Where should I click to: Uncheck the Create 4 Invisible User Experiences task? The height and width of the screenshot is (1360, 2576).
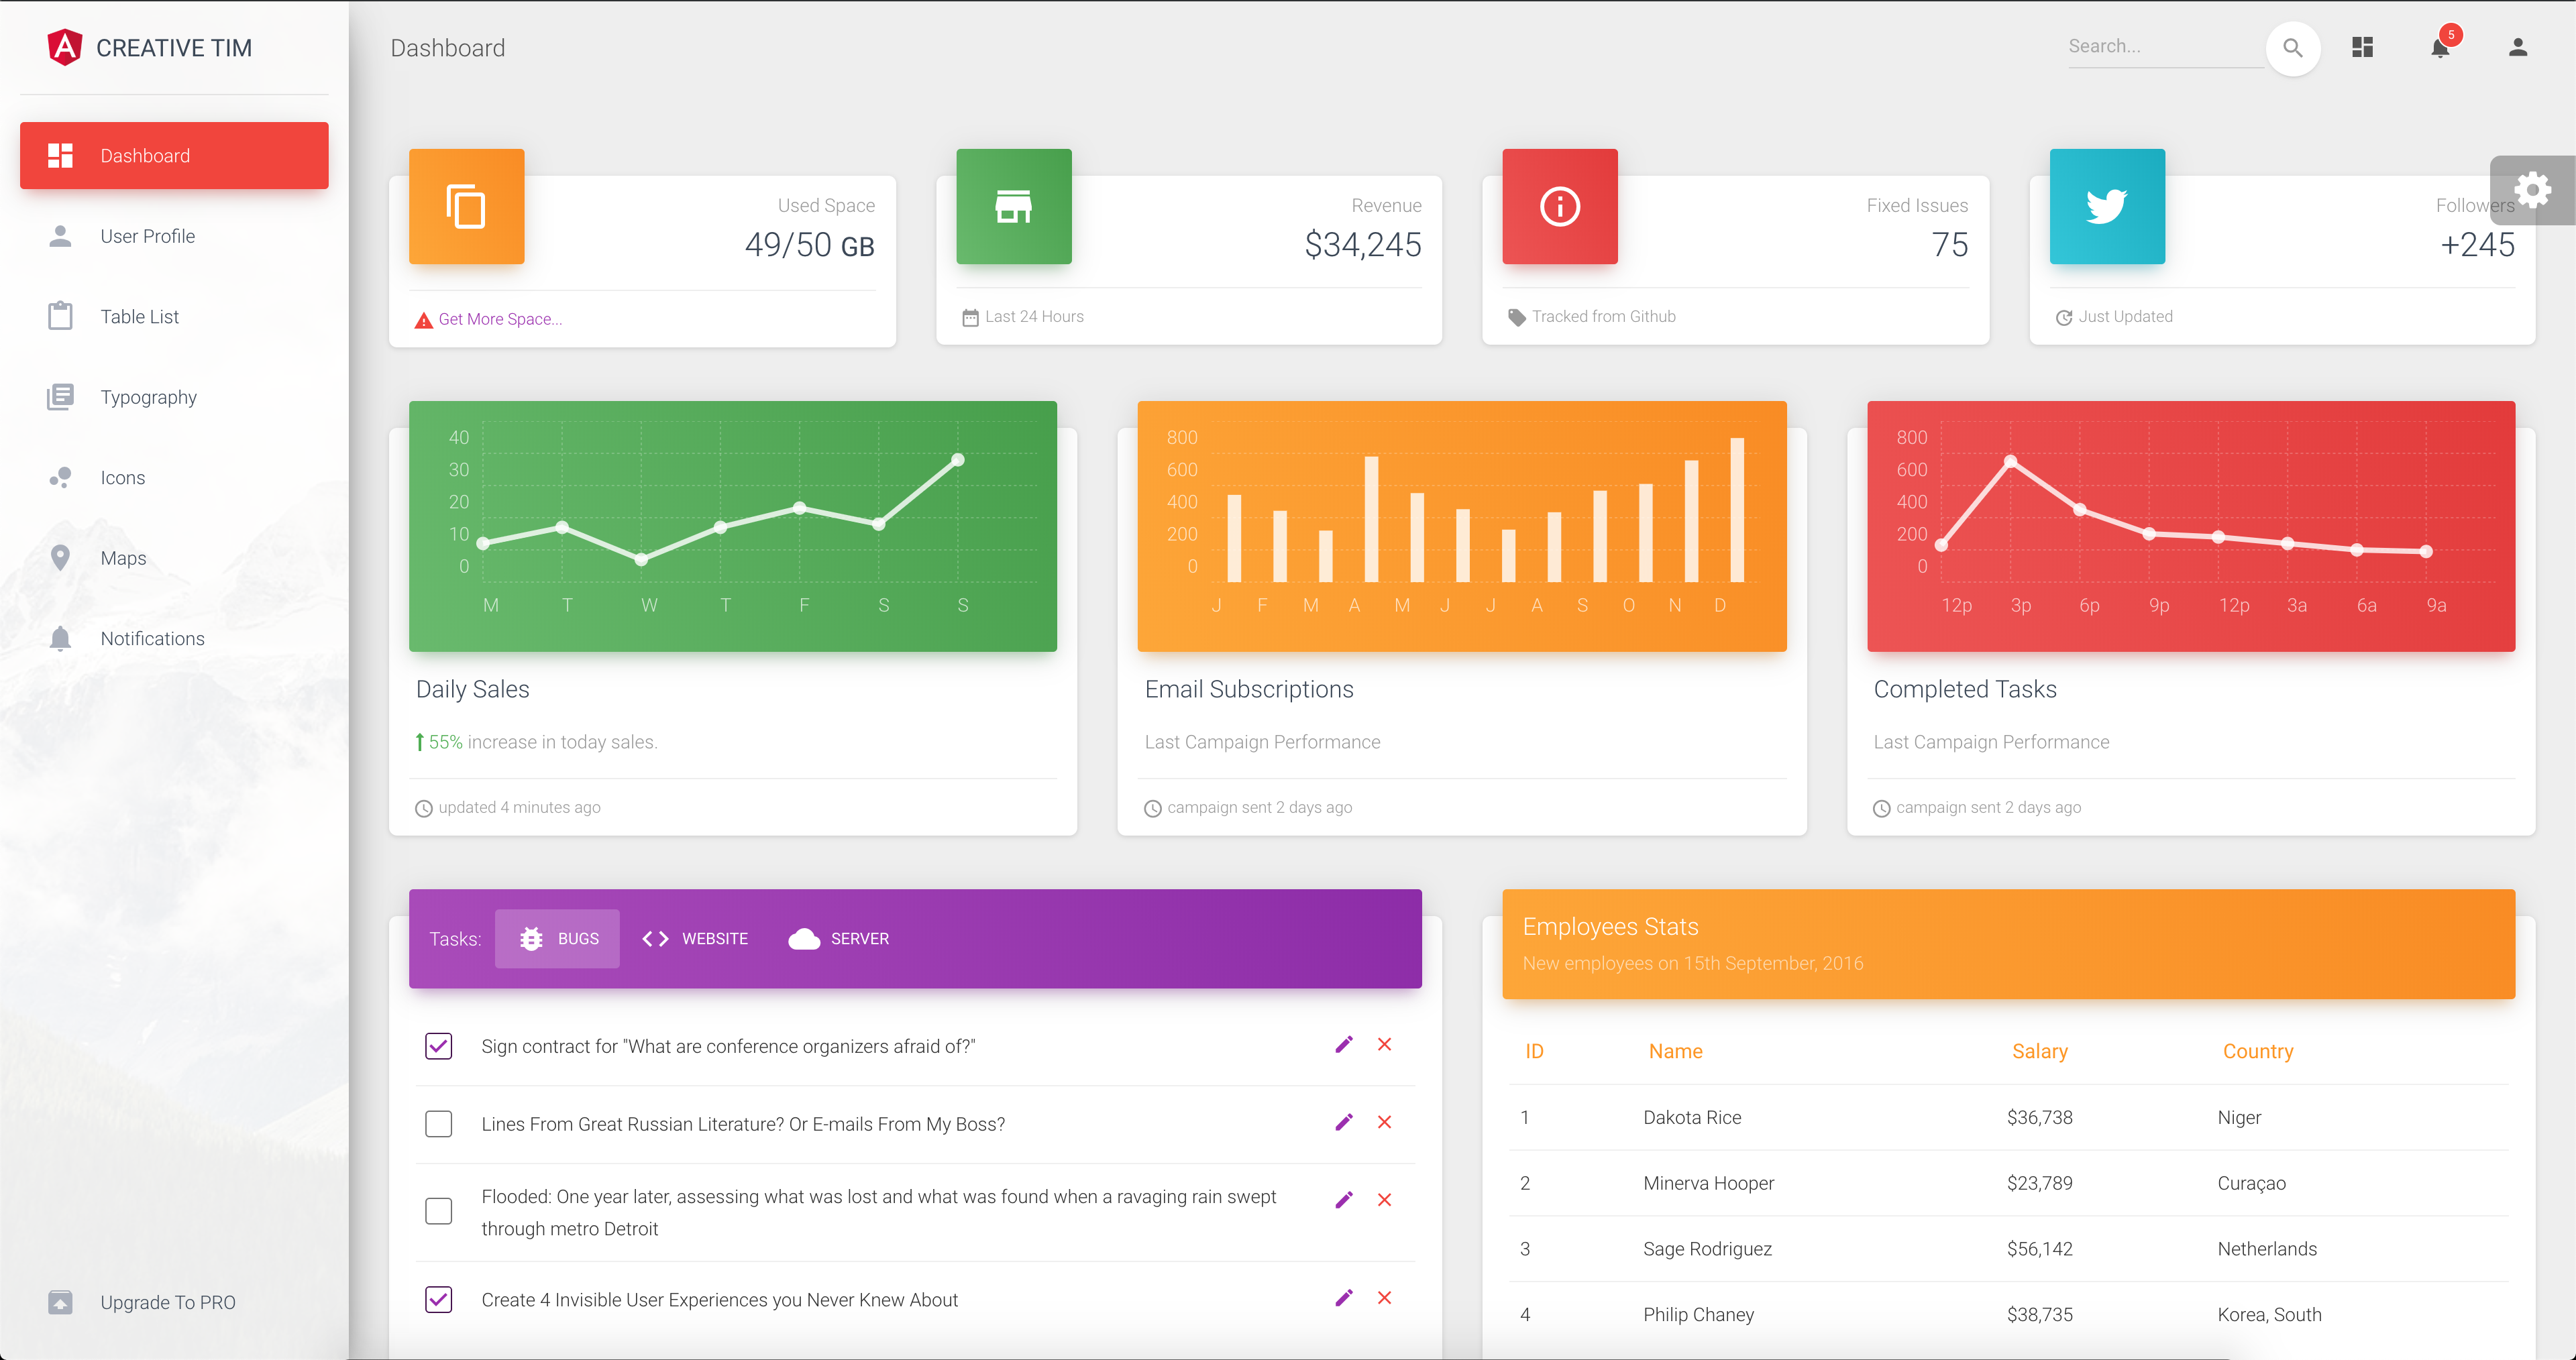(438, 1299)
